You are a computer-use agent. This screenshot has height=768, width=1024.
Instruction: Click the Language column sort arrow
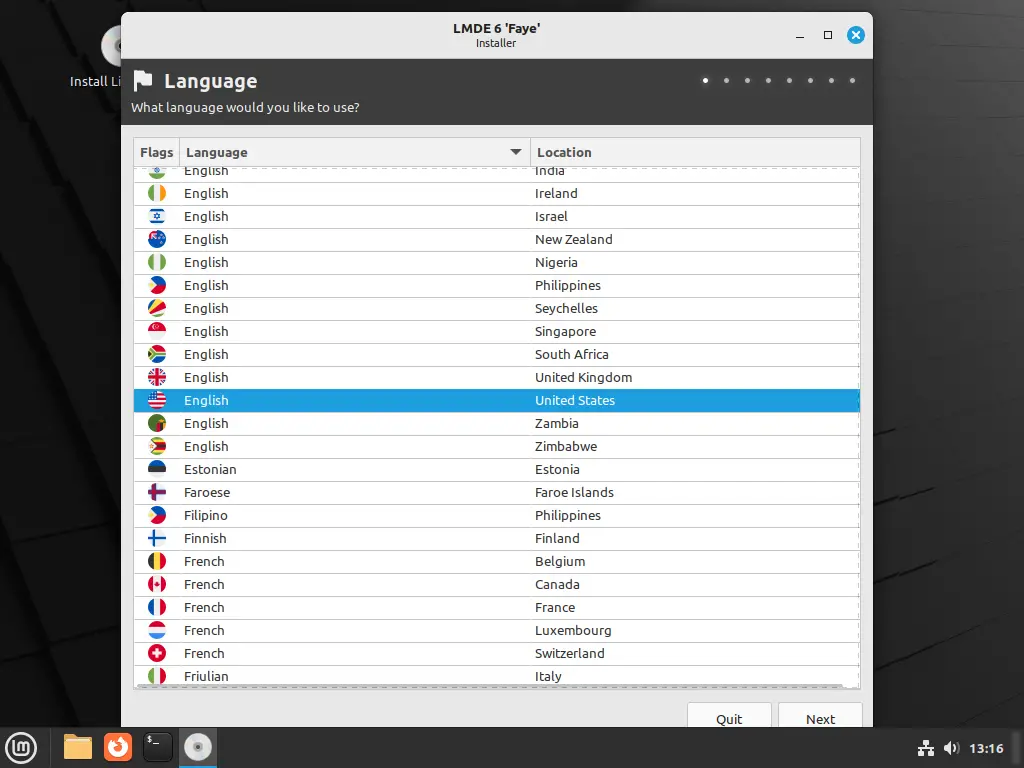point(516,152)
